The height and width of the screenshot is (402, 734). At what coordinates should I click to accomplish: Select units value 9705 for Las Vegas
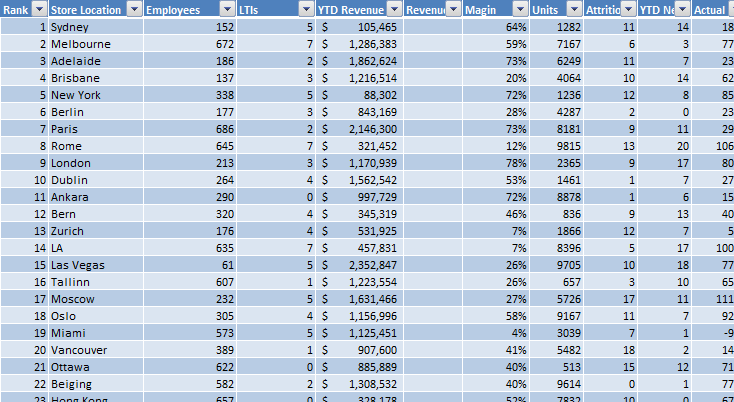point(557,265)
